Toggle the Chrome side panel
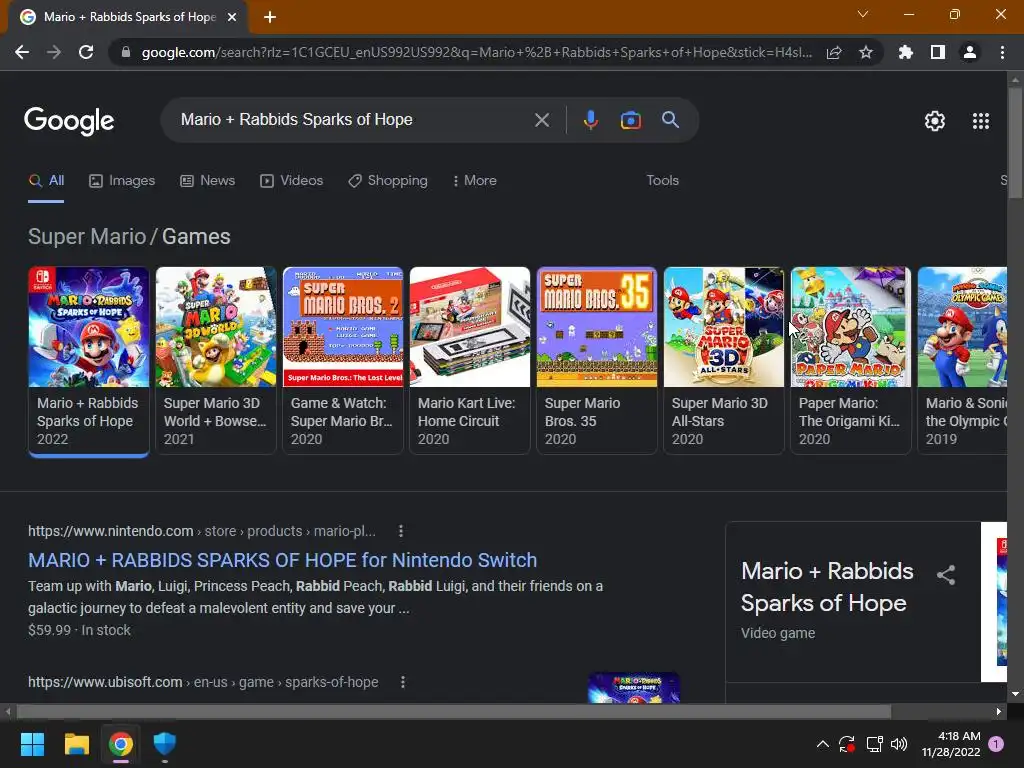 tap(938, 52)
